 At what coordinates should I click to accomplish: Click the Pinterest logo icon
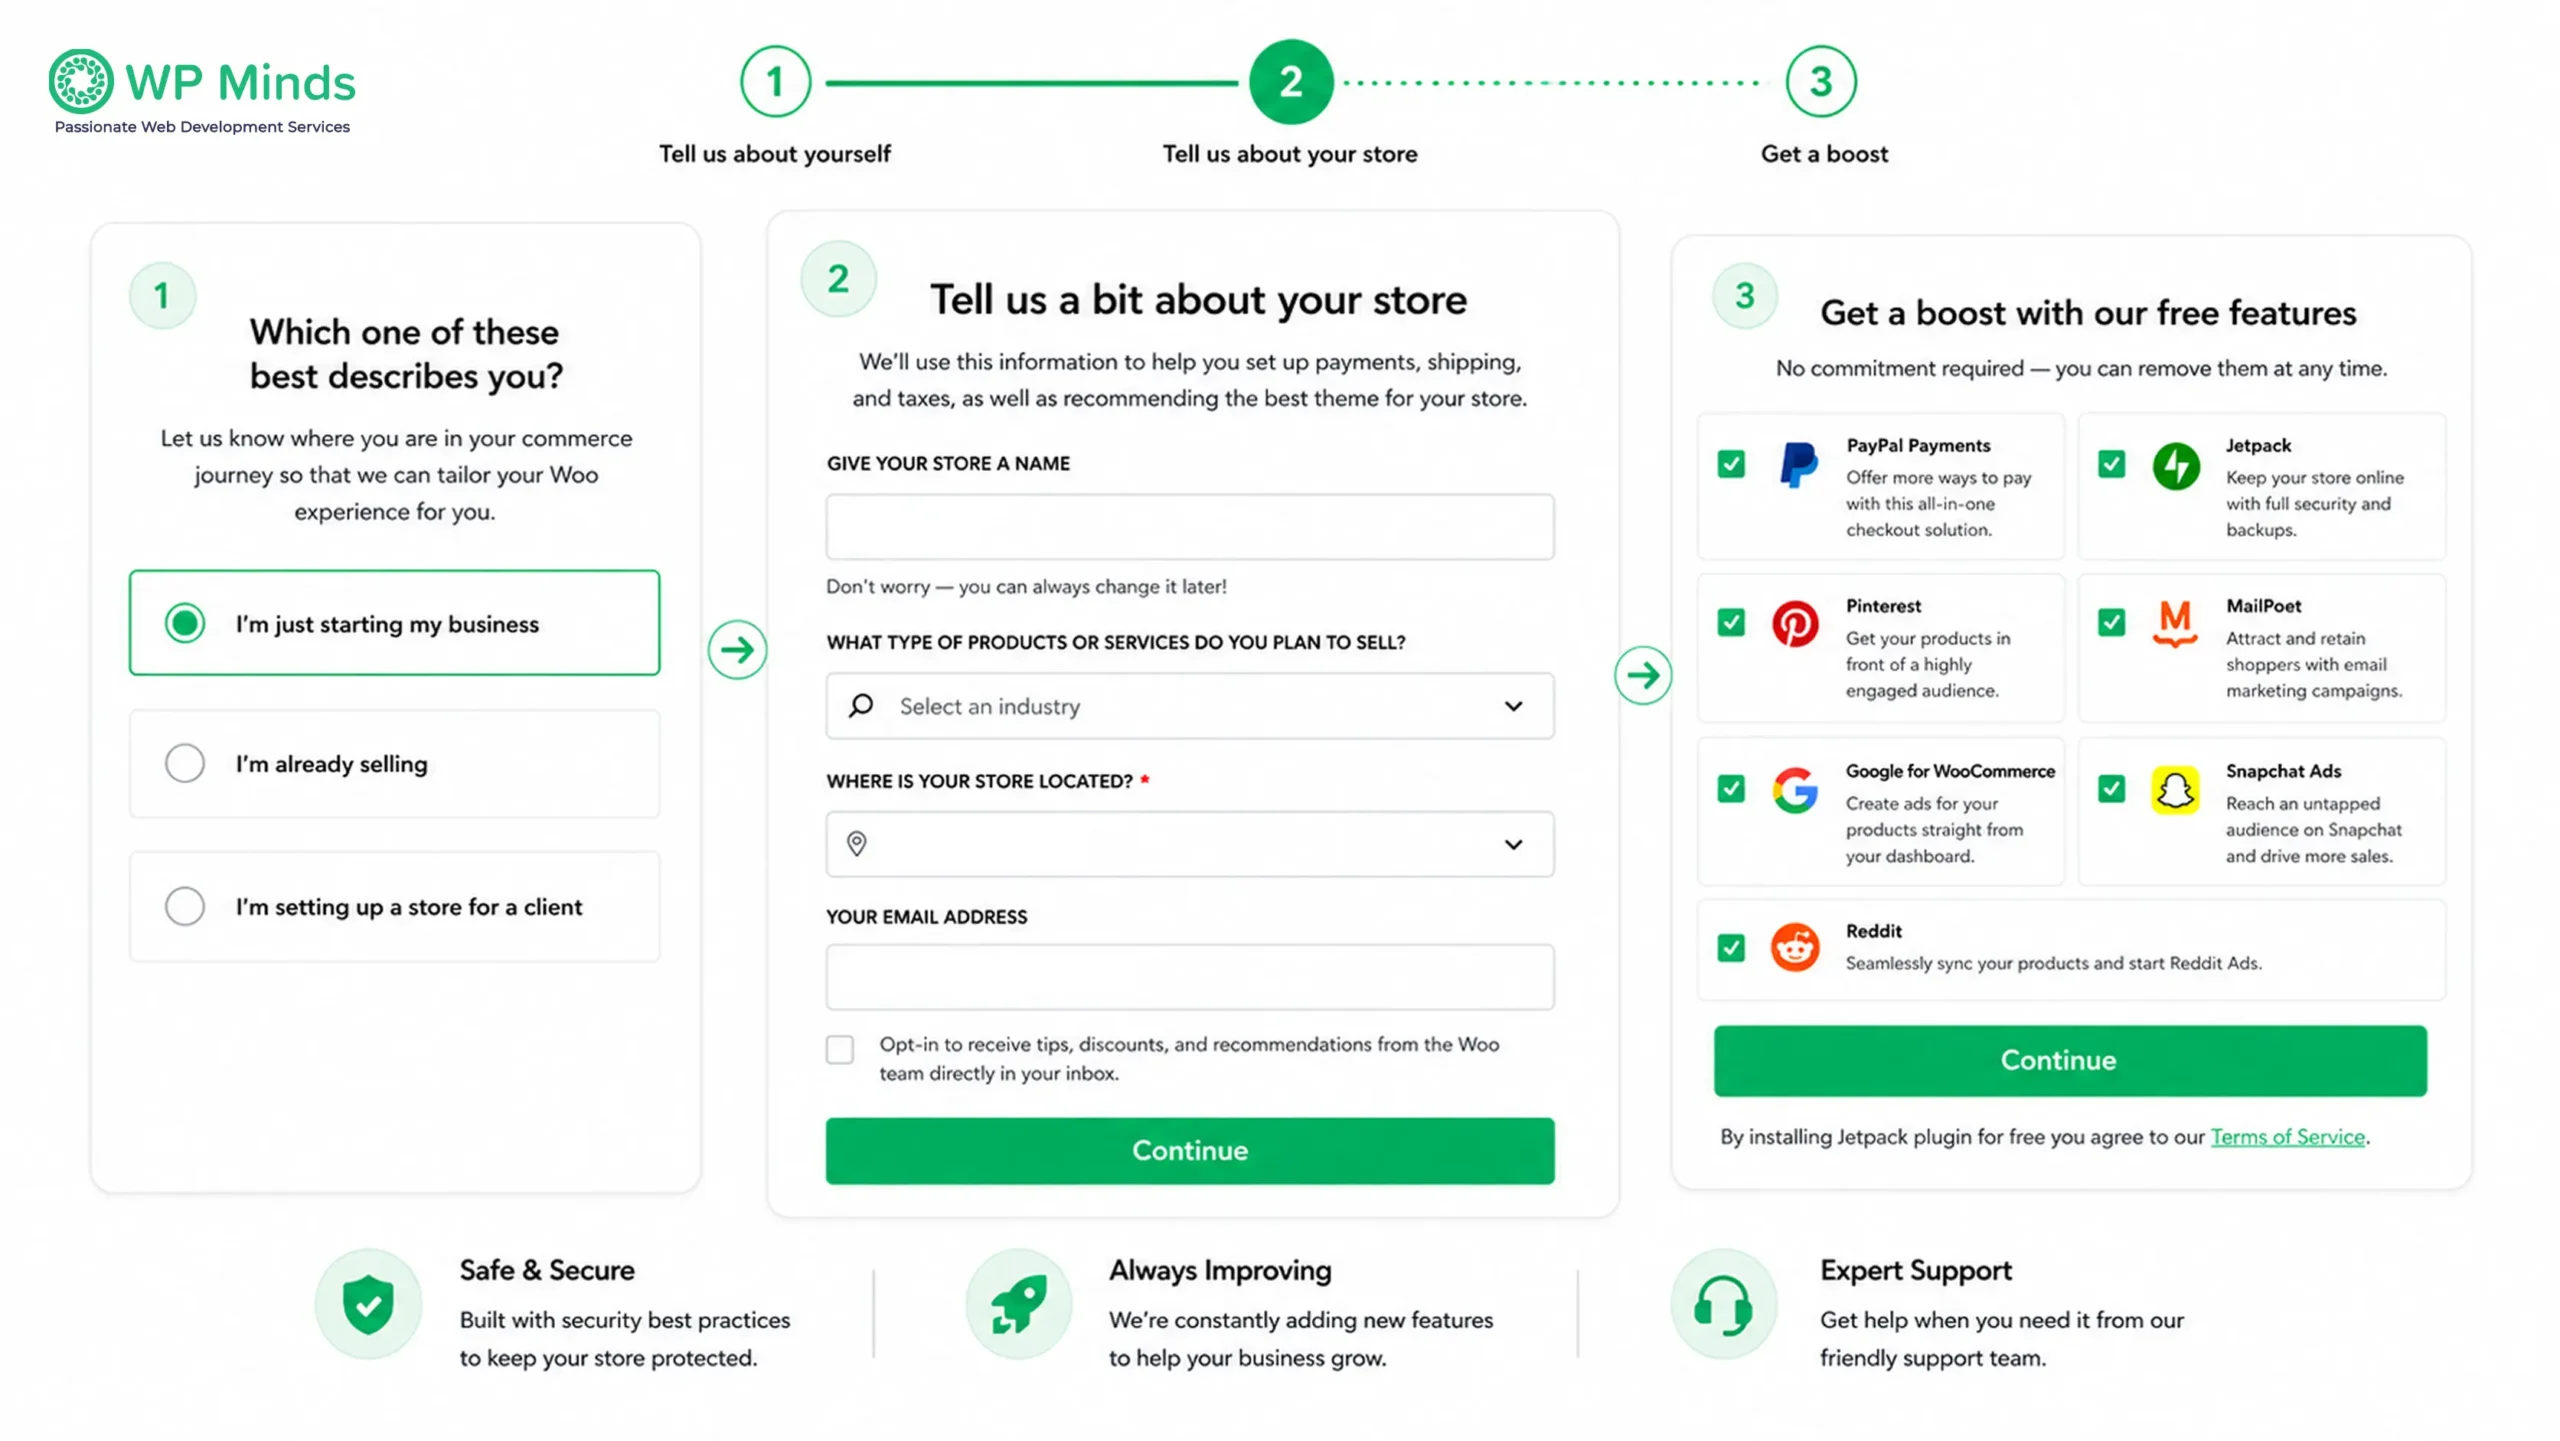pos(1795,624)
